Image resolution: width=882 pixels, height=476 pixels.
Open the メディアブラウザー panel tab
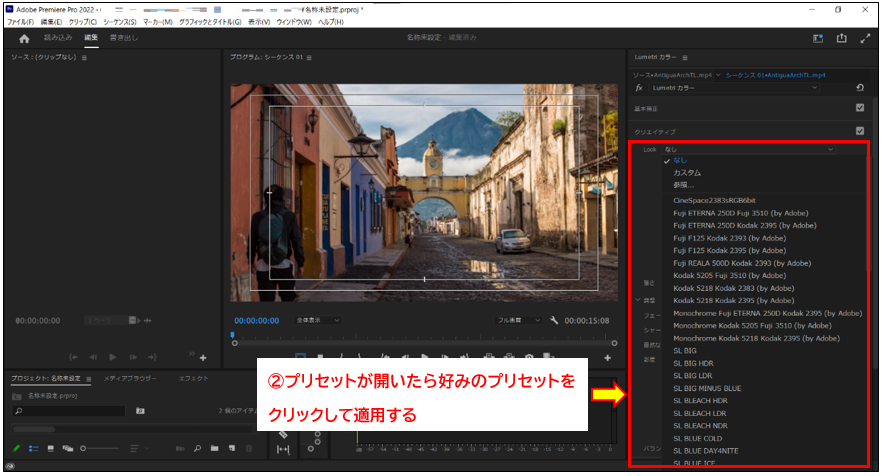[130, 379]
